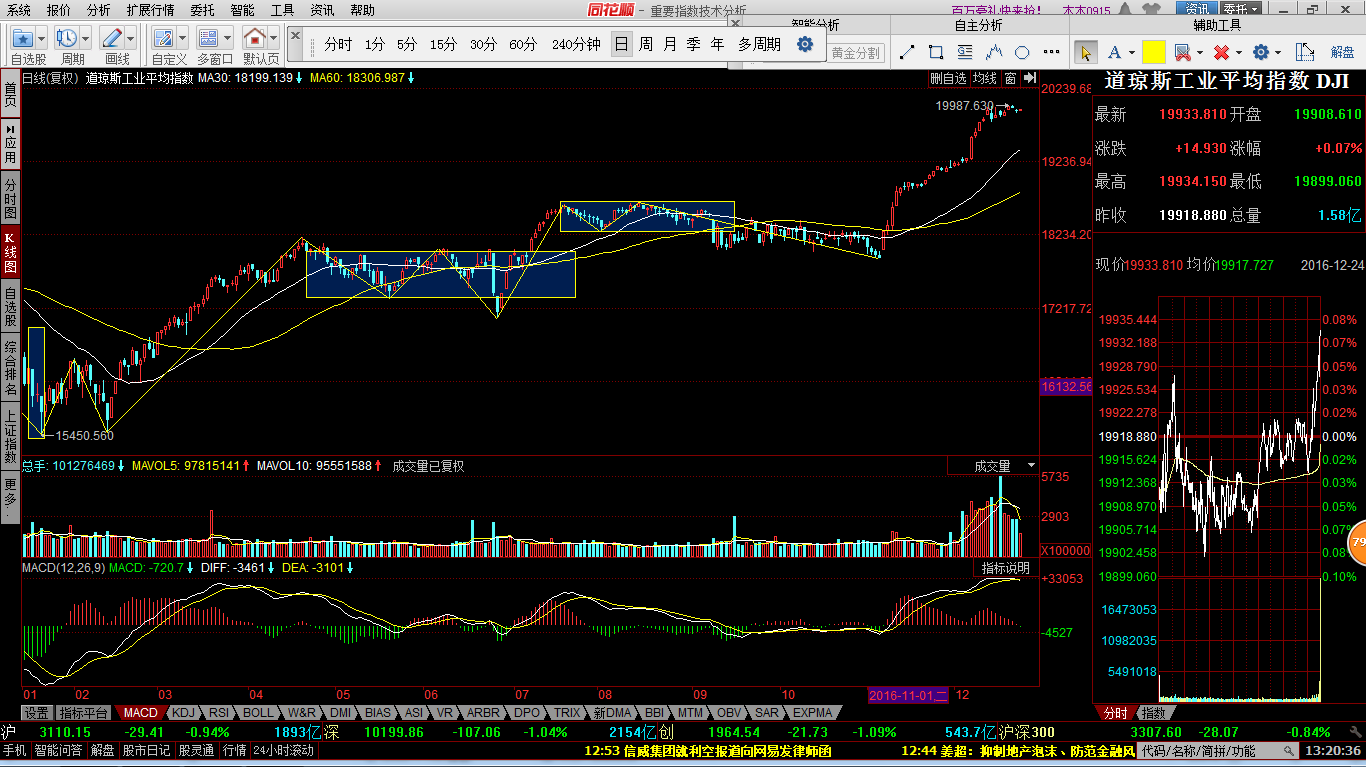Select the arrow pointer tool
This screenshot has height=767, width=1366.
point(1086,52)
